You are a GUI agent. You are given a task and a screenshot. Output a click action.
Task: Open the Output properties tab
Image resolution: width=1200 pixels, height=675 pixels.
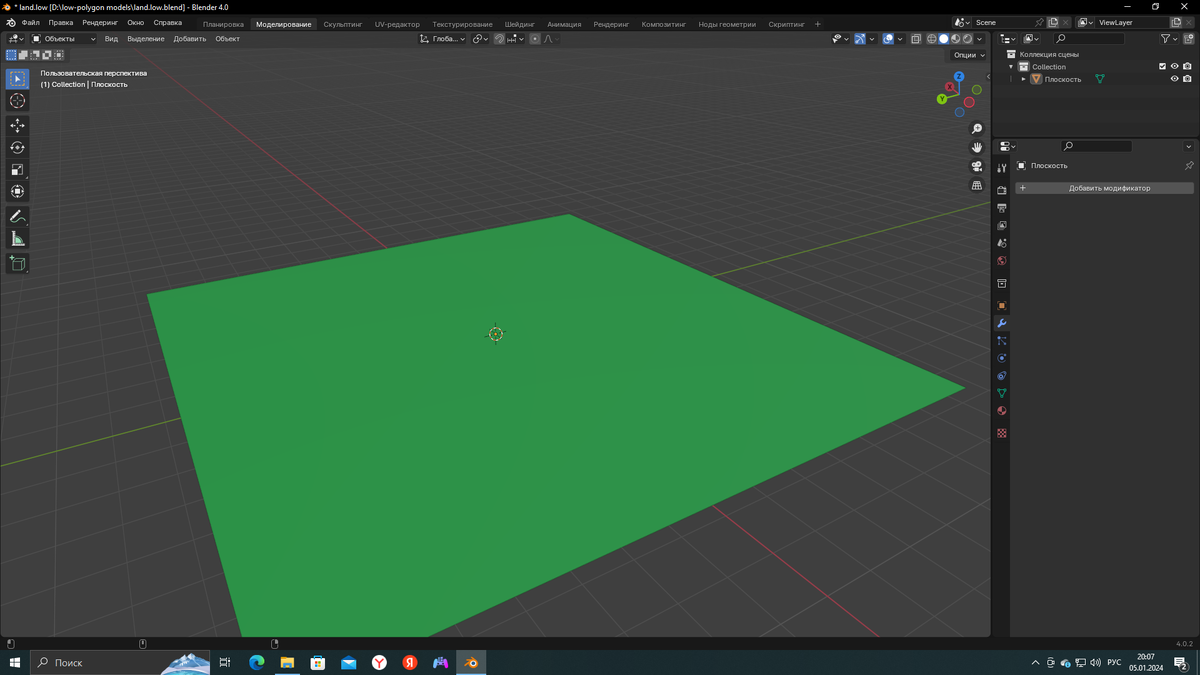coord(1001,208)
